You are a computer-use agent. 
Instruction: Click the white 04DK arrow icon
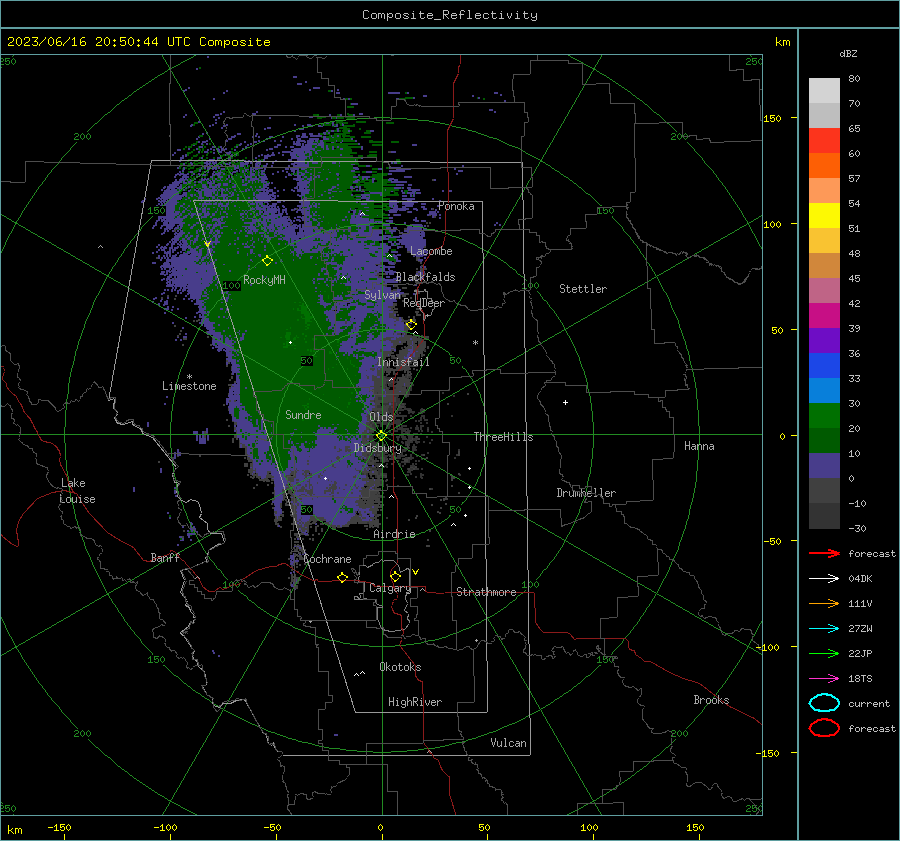click(824, 579)
